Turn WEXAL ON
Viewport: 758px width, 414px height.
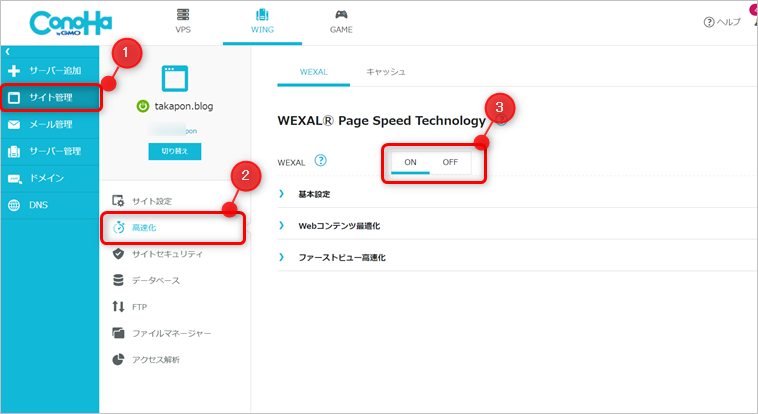point(410,161)
